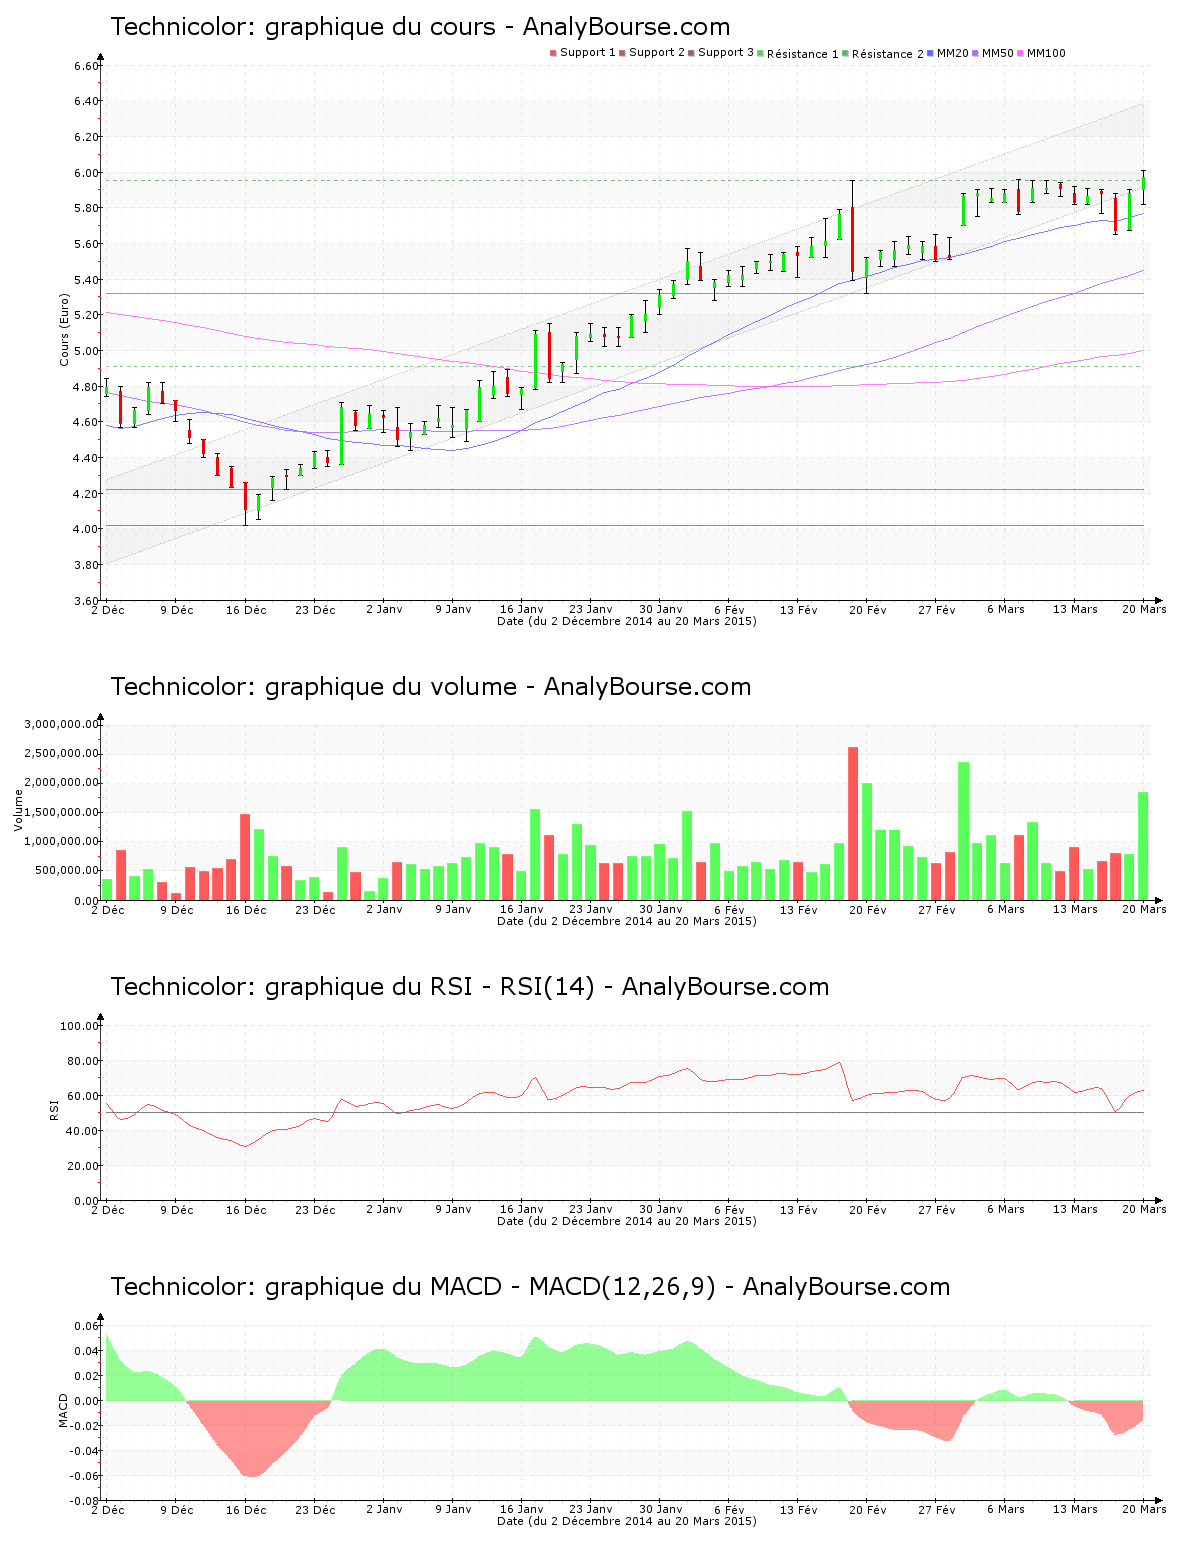Toggle the Résistance 2 legend entry
Image resolution: width=1200 pixels, height=1550 pixels.
(x=887, y=54)
